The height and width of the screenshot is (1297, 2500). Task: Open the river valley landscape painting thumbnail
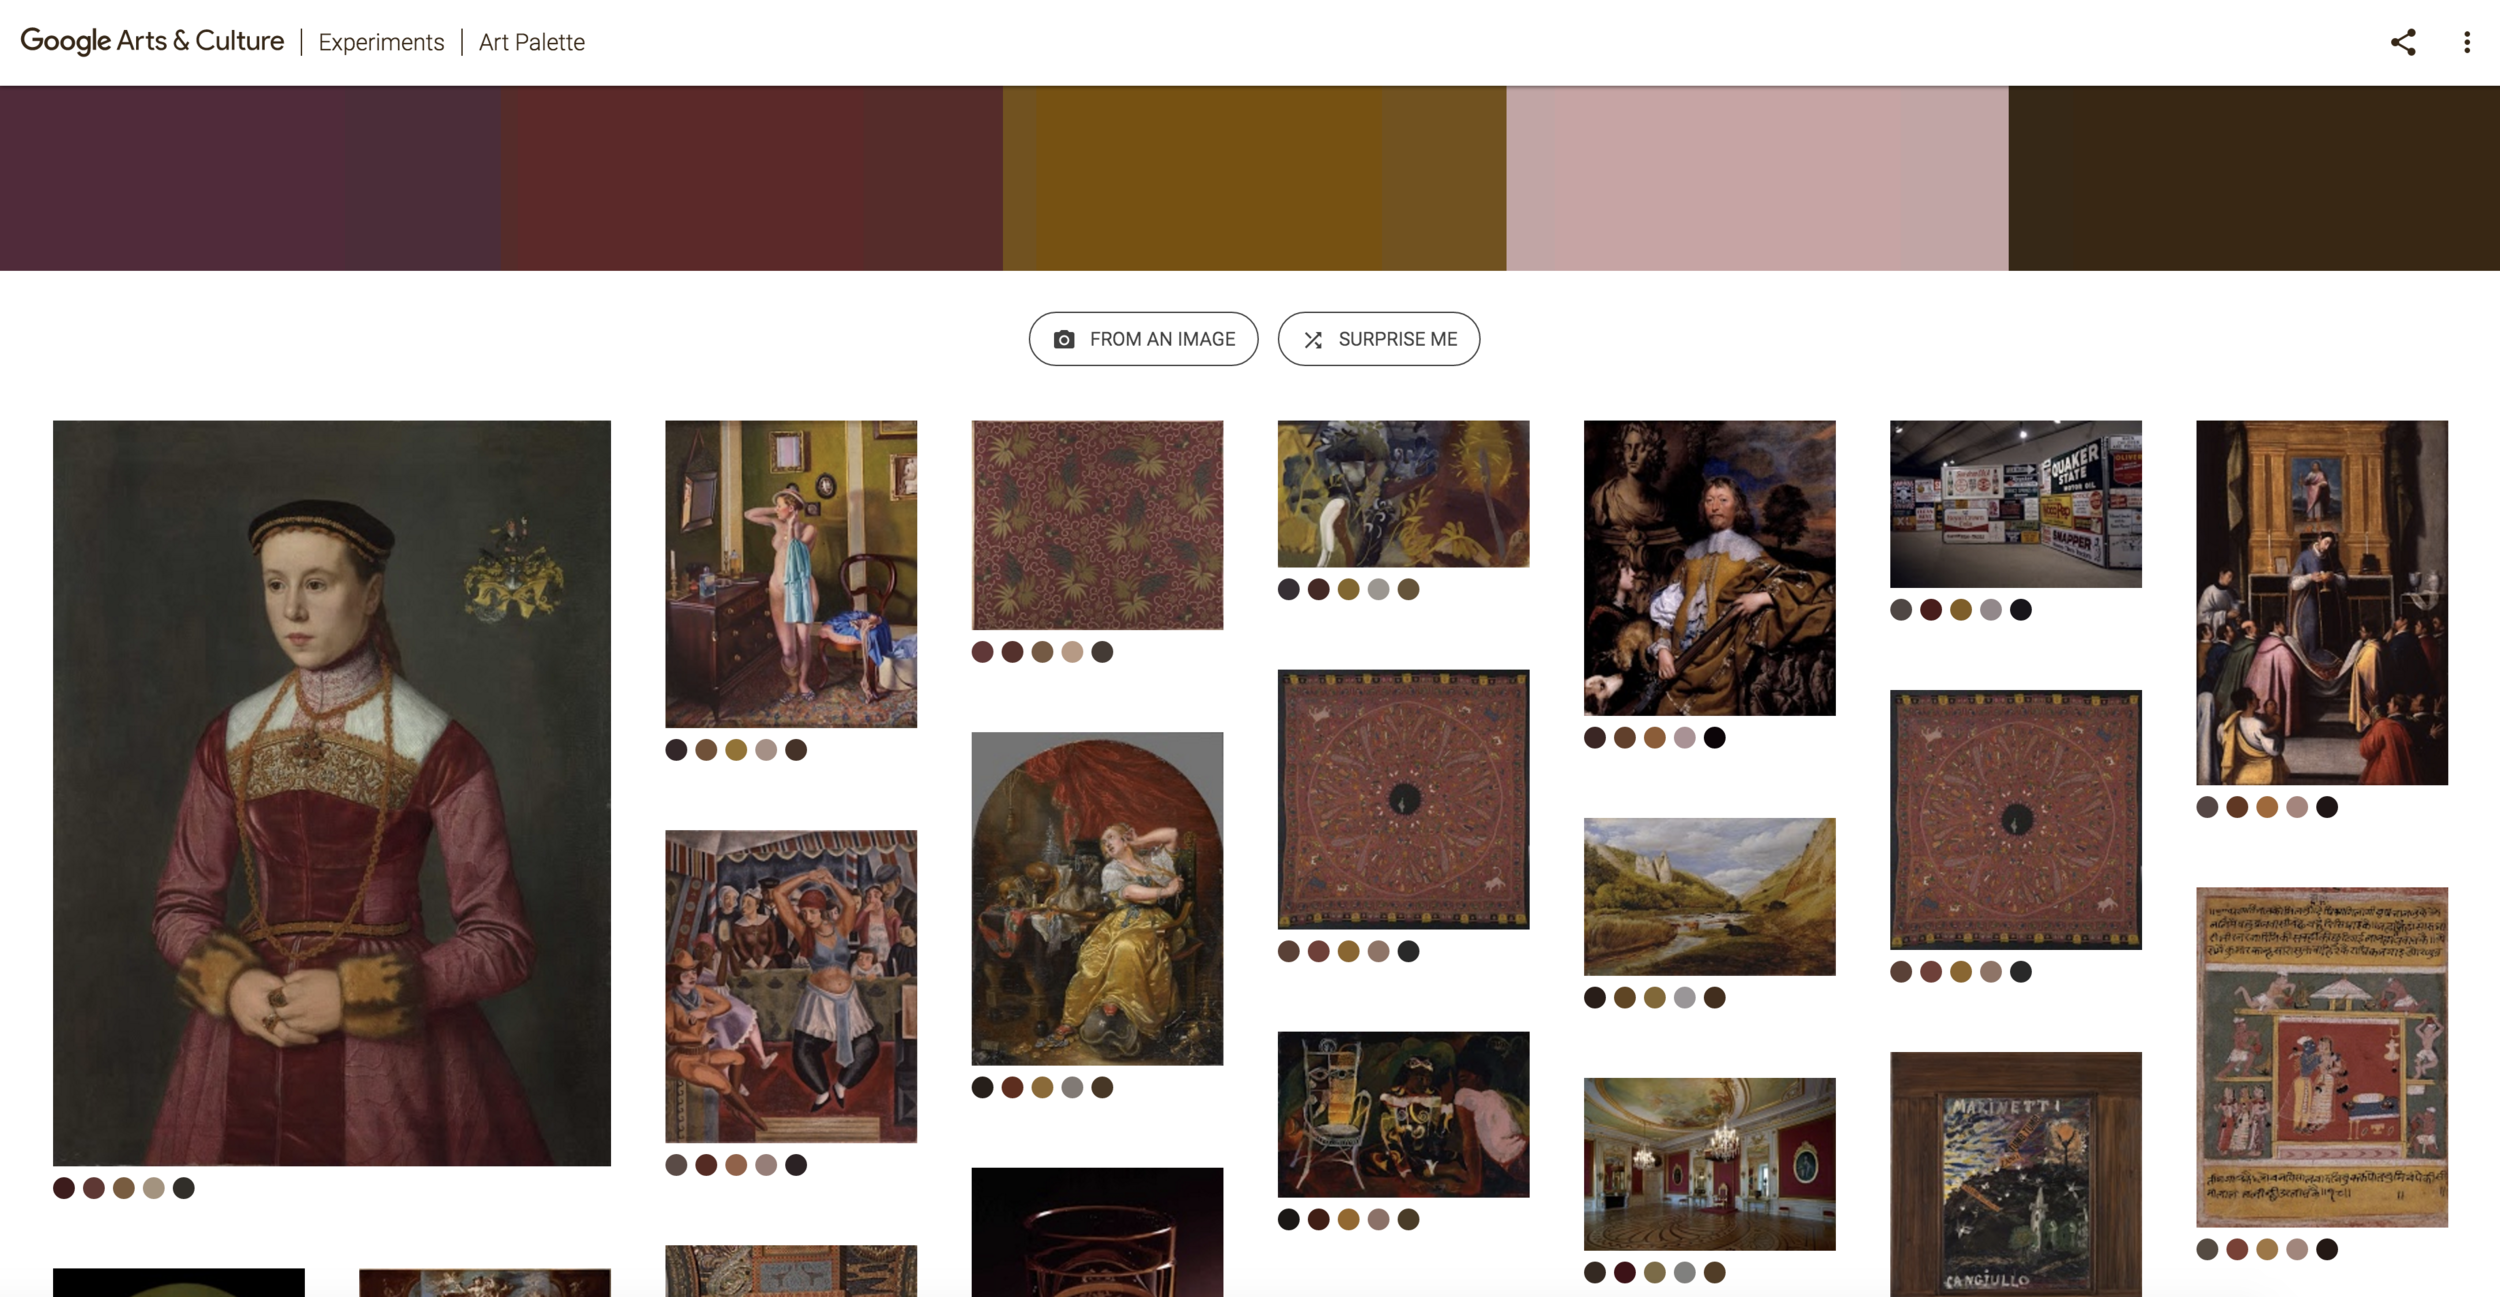click(1710, 896)
